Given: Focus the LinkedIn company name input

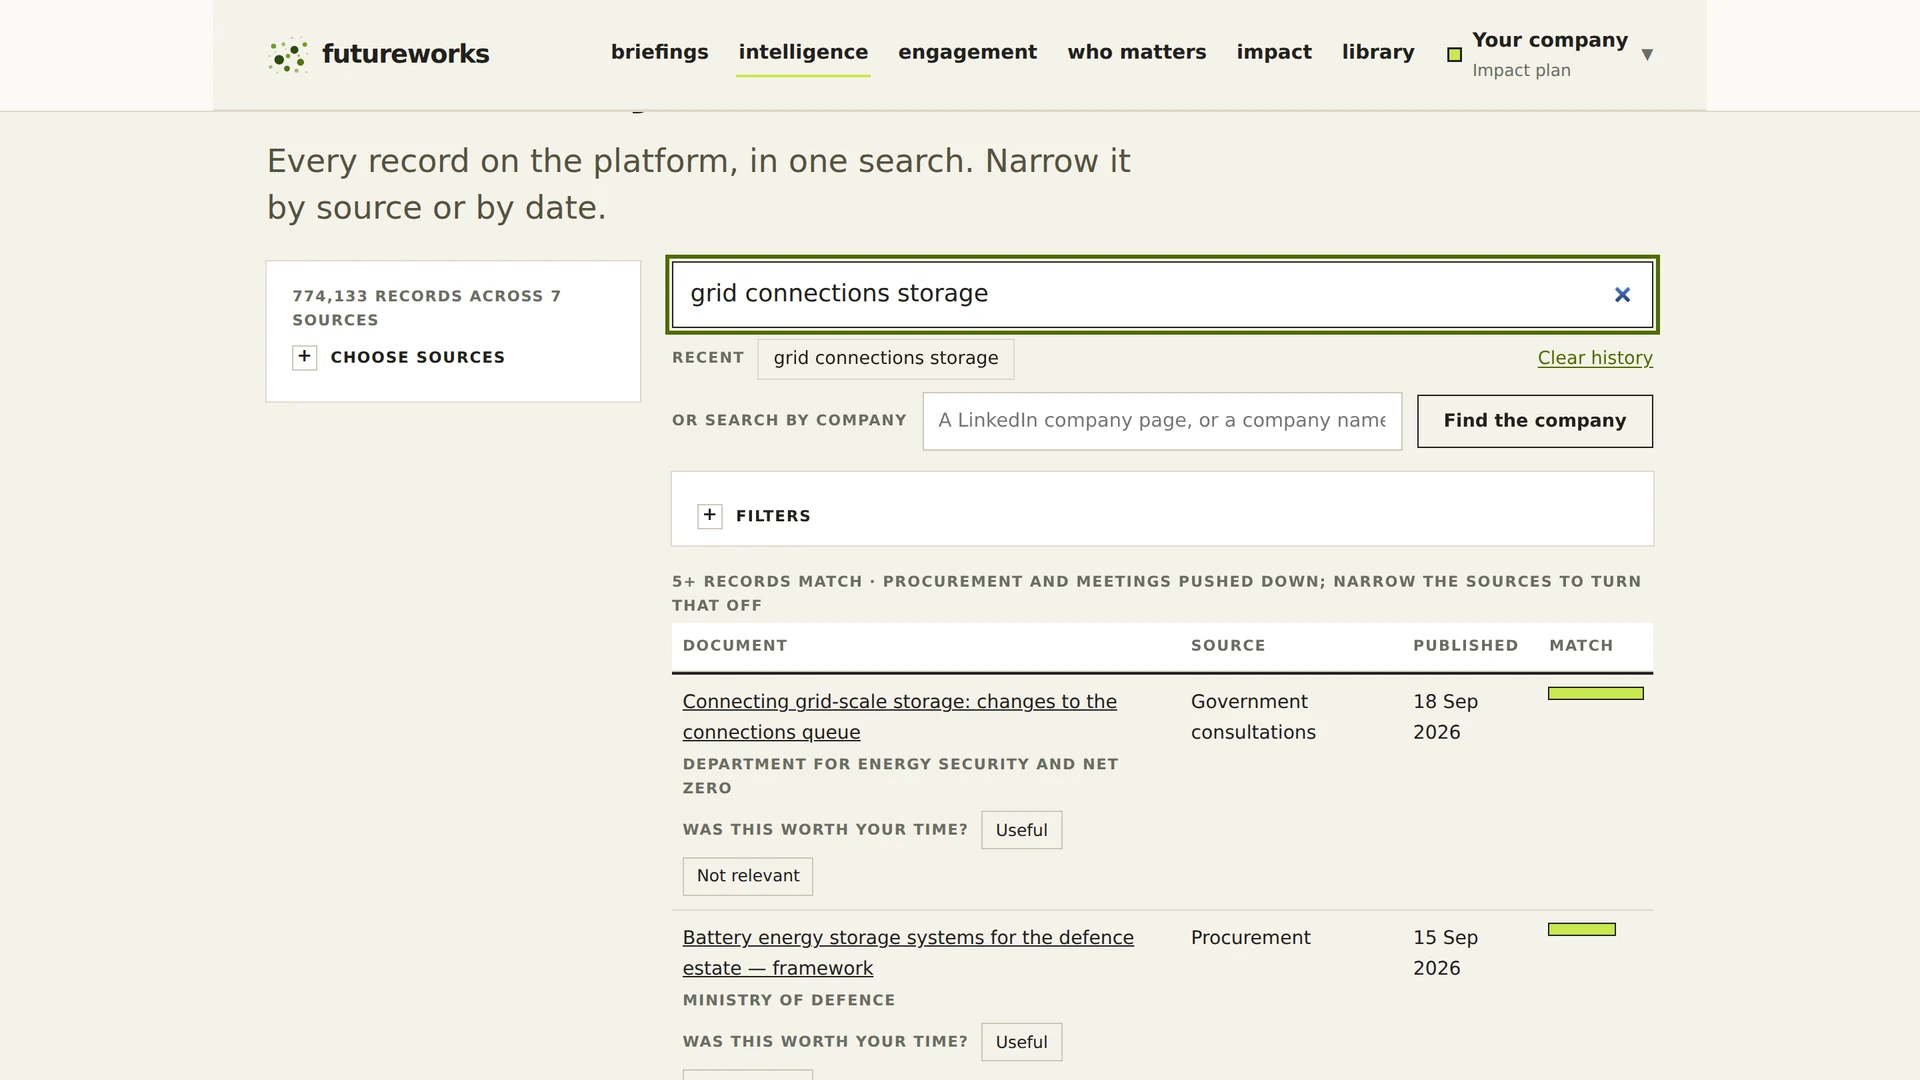Looking at the screenshot, I should click(1162, 421).
